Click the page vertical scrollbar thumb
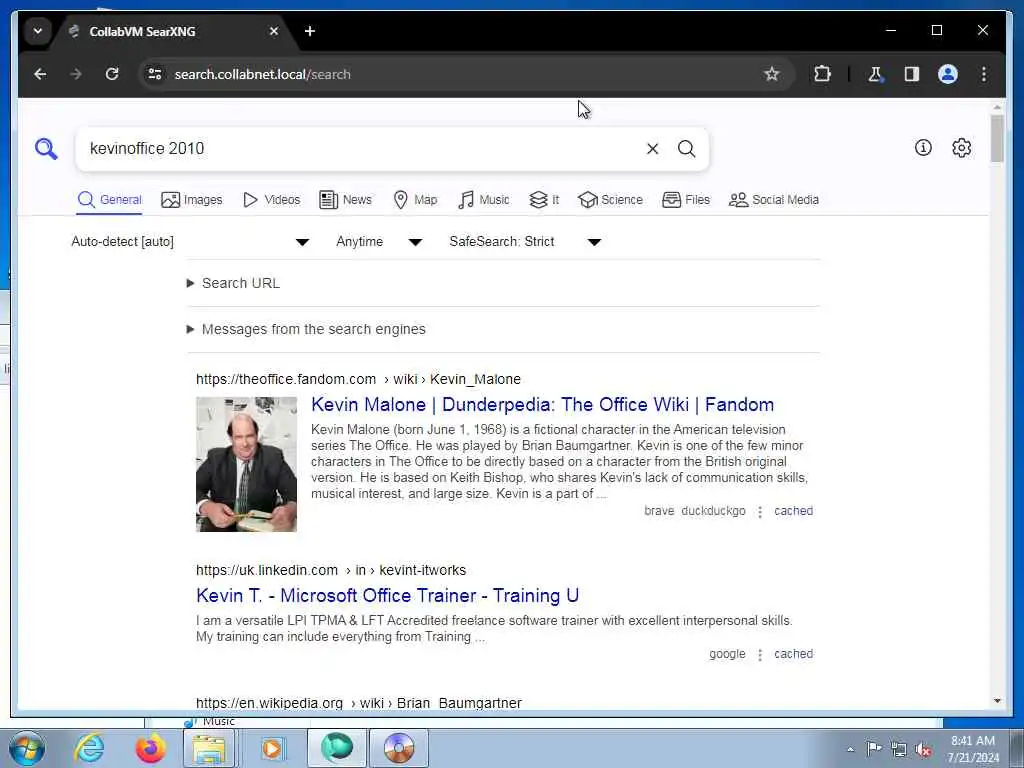This screenshot has width=1024, height=768. click(997, 138)
